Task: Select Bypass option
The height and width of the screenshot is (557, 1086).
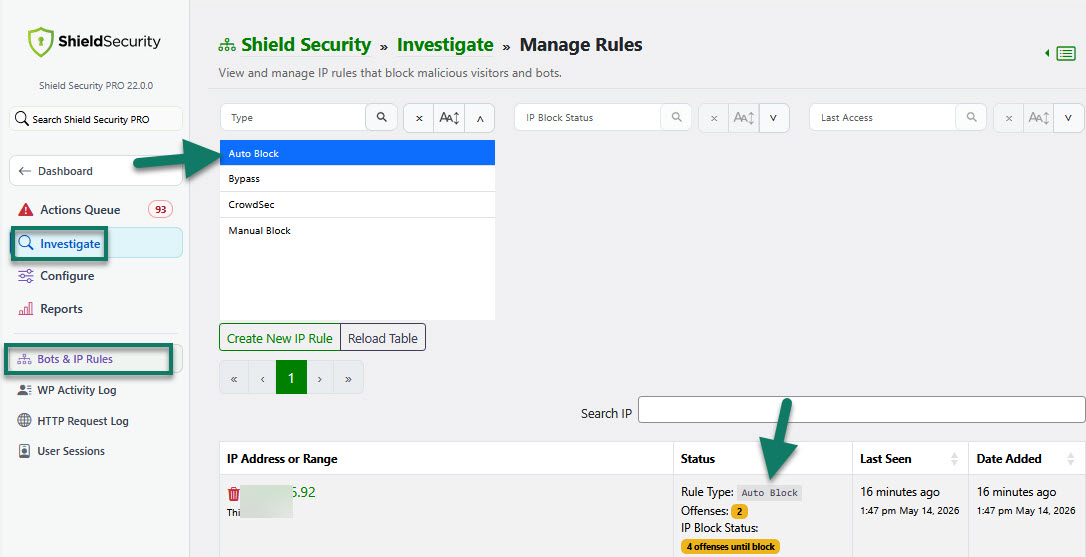Action: (357, 179)
